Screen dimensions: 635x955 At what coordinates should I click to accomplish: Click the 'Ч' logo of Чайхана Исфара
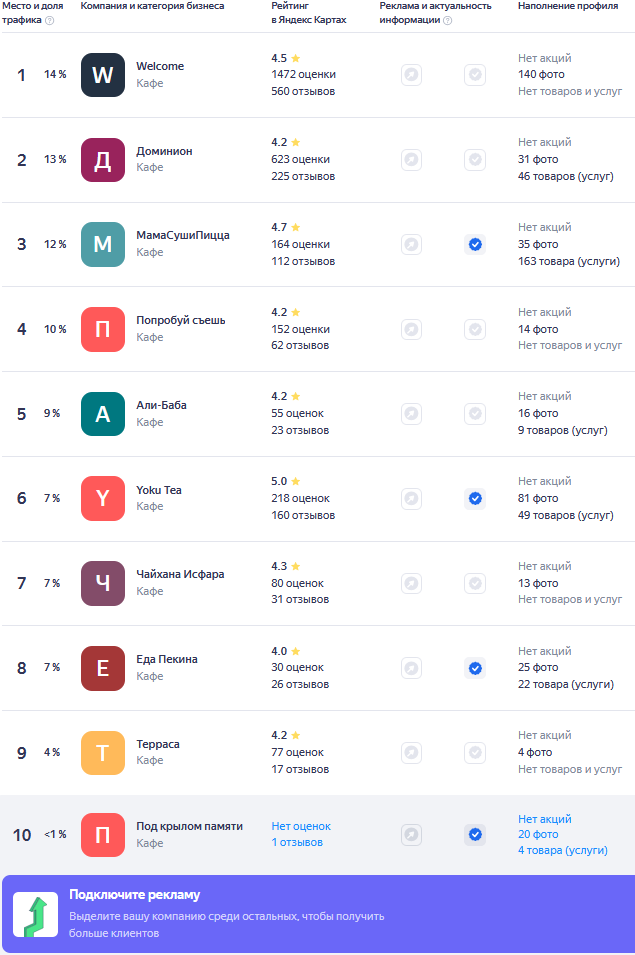[x=103, y=583]
